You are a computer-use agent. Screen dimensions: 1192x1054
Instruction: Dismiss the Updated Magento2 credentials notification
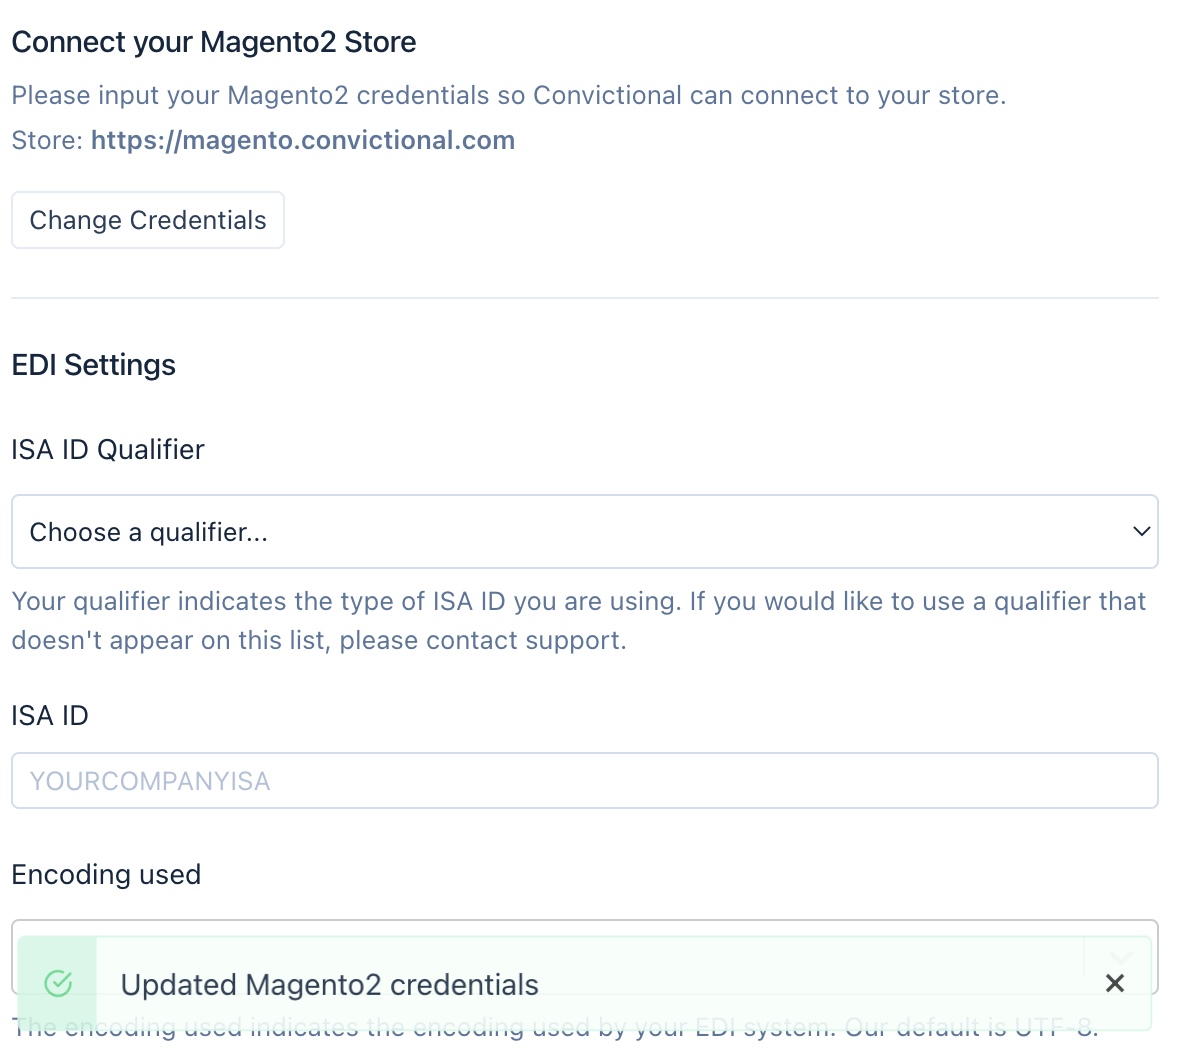pos(1115,983)
